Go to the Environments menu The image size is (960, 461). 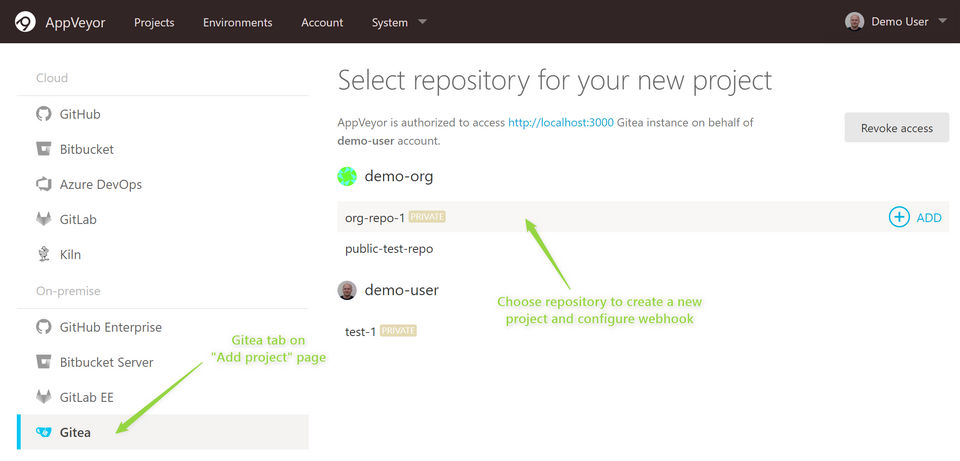click(x=237, y=22)
